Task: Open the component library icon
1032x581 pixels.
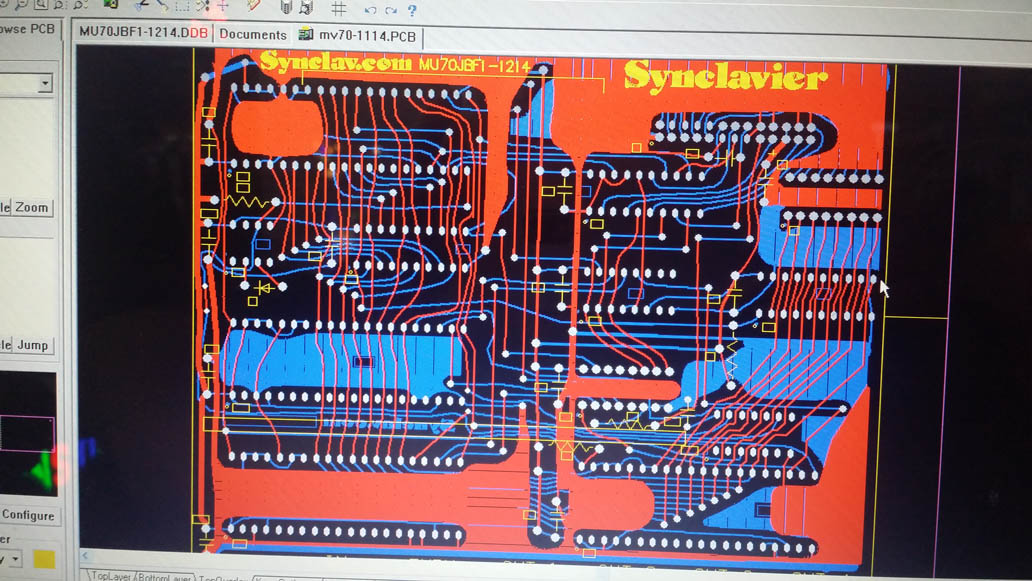Action: click(286, 7)
